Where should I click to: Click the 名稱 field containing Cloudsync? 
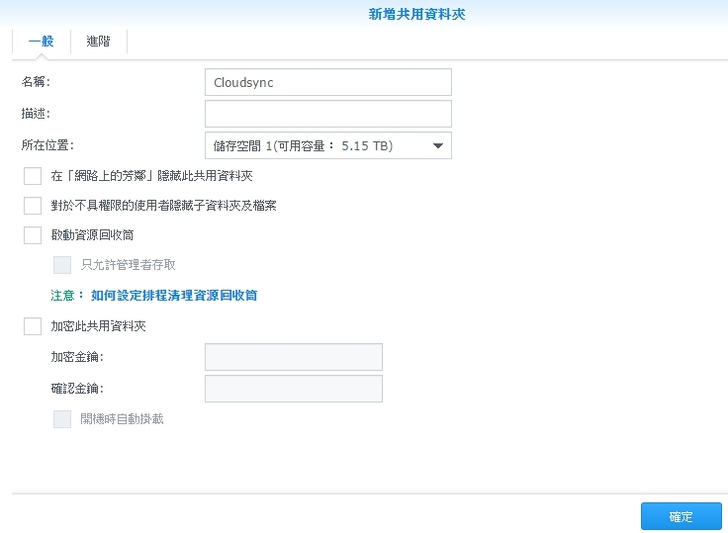328,82
